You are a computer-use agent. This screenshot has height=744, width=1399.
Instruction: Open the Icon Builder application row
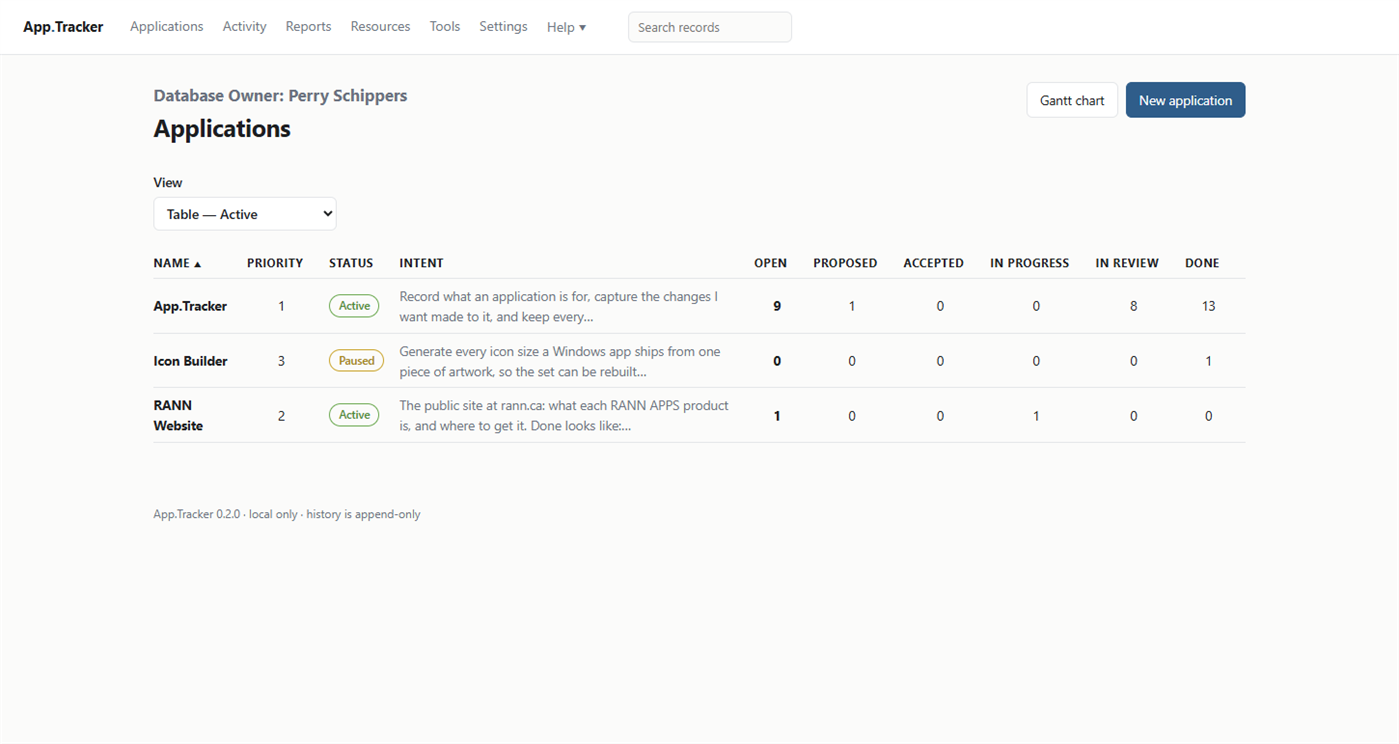coord(699,361)
